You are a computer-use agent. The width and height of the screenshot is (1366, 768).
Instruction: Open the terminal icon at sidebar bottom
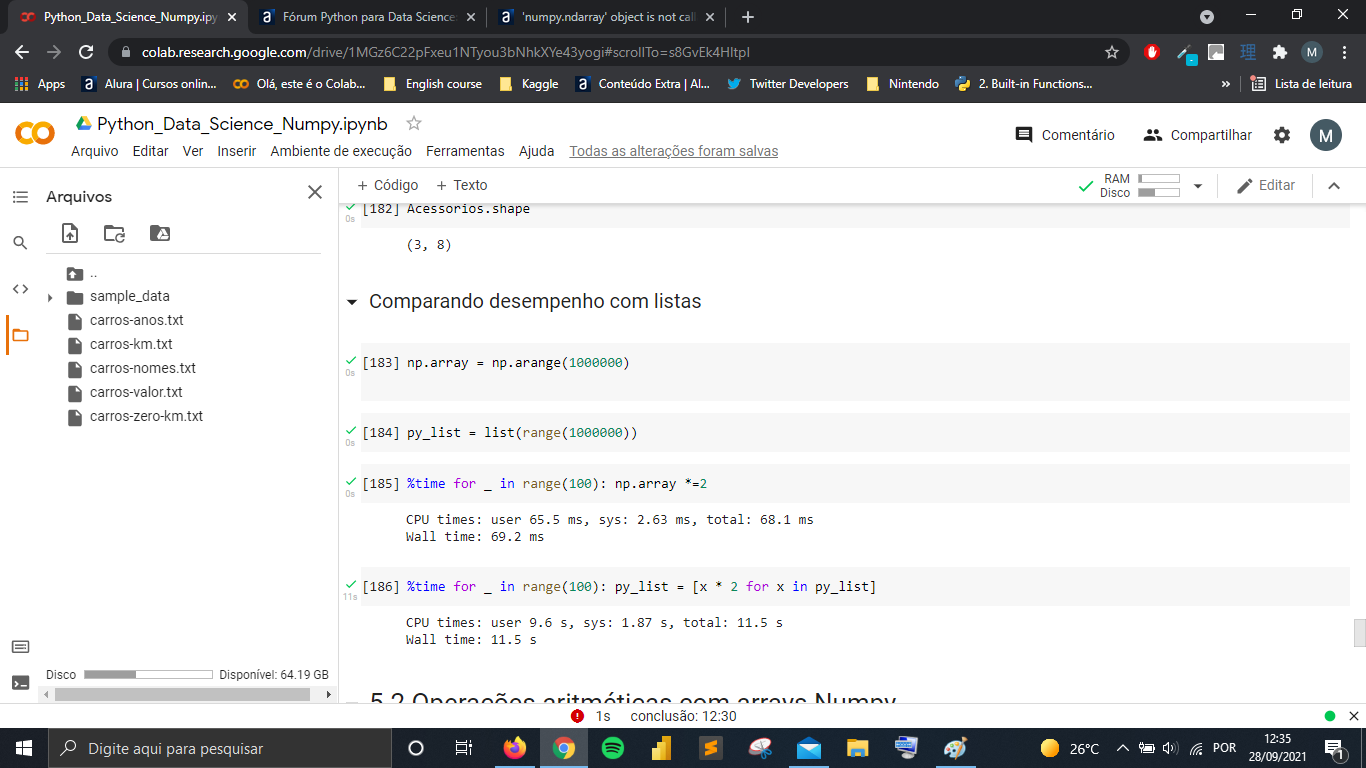[x=20, y=683]
